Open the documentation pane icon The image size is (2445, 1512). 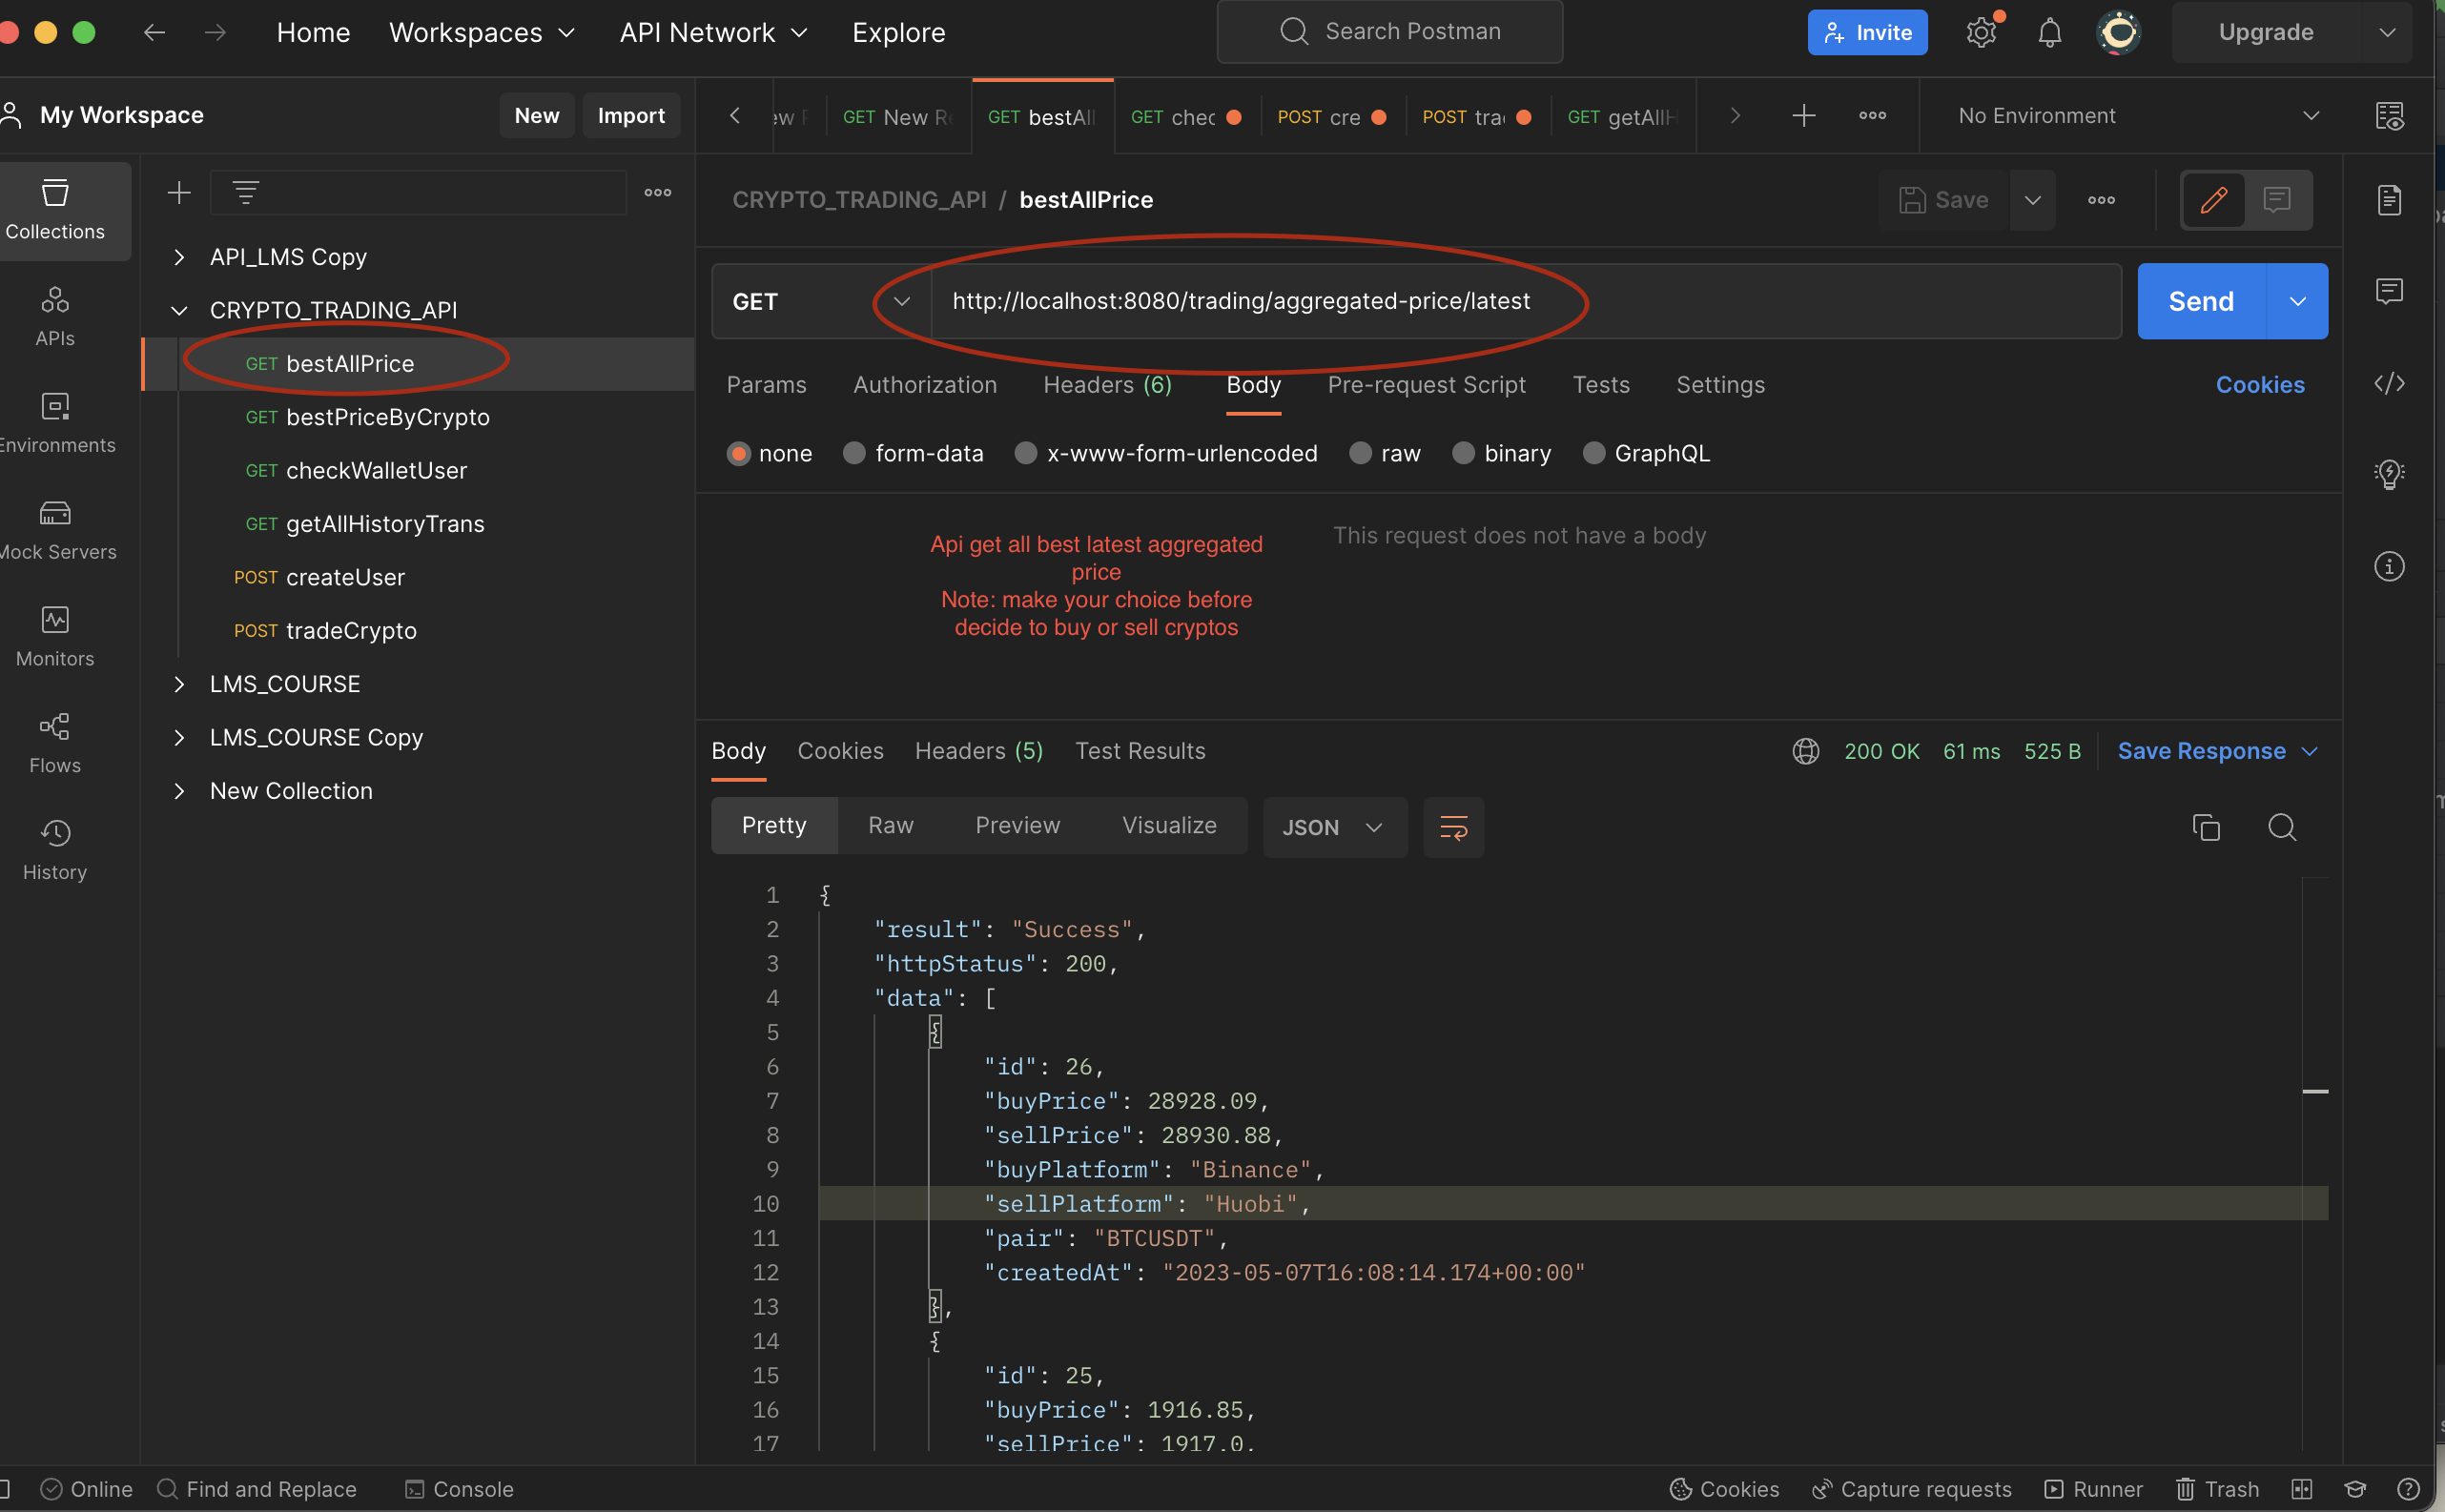(2389, 200)
